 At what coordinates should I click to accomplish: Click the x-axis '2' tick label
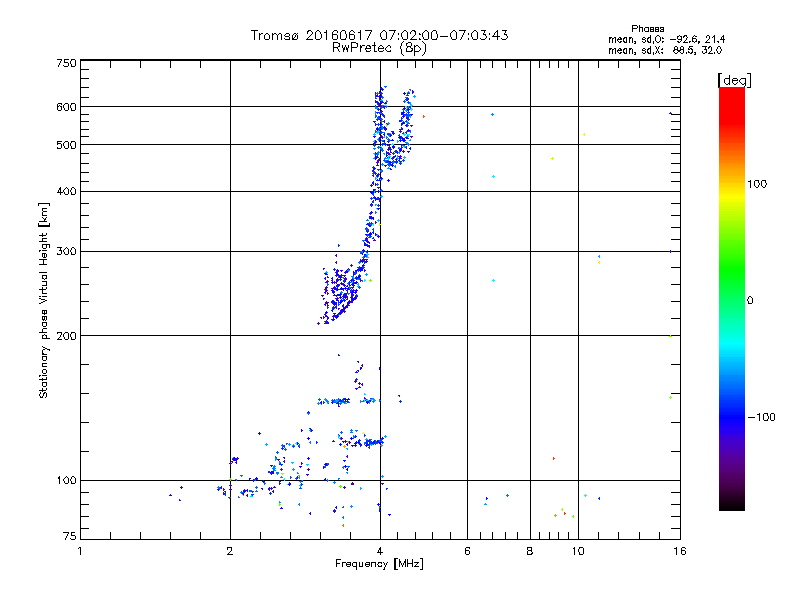pyautogui.click(x=230, y=551)
